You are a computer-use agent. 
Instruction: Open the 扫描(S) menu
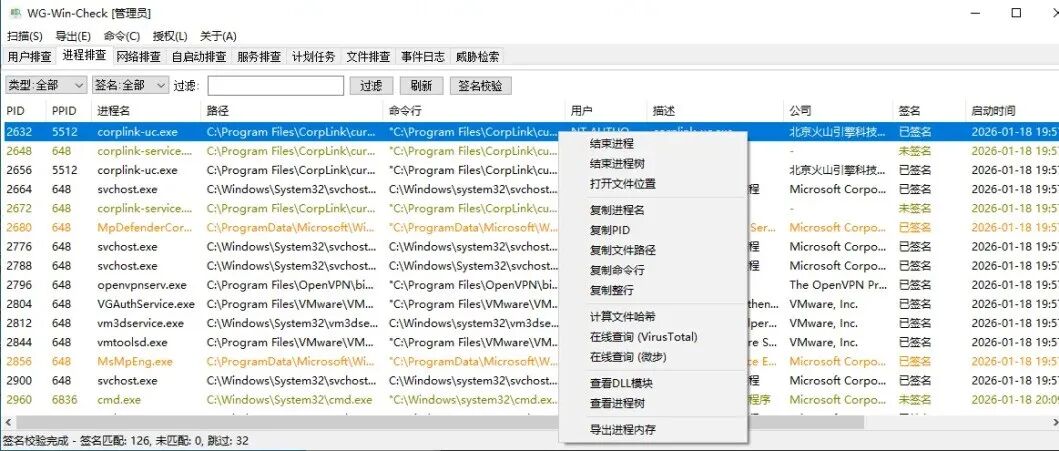pyautogui.click(x=25, y=36)
